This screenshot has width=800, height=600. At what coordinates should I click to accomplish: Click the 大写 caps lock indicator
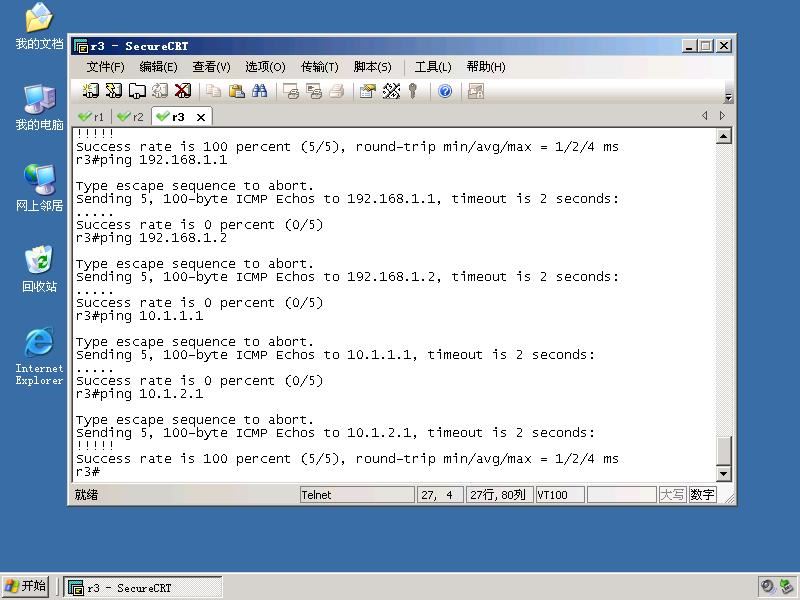click(x=672, y=494)
